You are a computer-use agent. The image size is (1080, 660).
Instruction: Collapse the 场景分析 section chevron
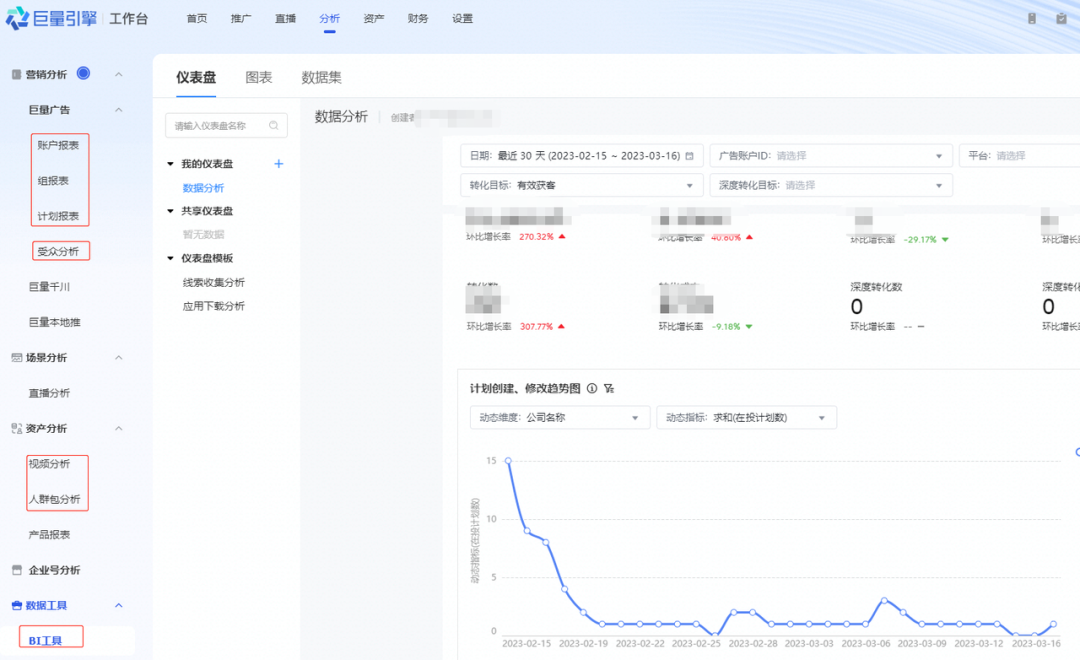(118, 358)
